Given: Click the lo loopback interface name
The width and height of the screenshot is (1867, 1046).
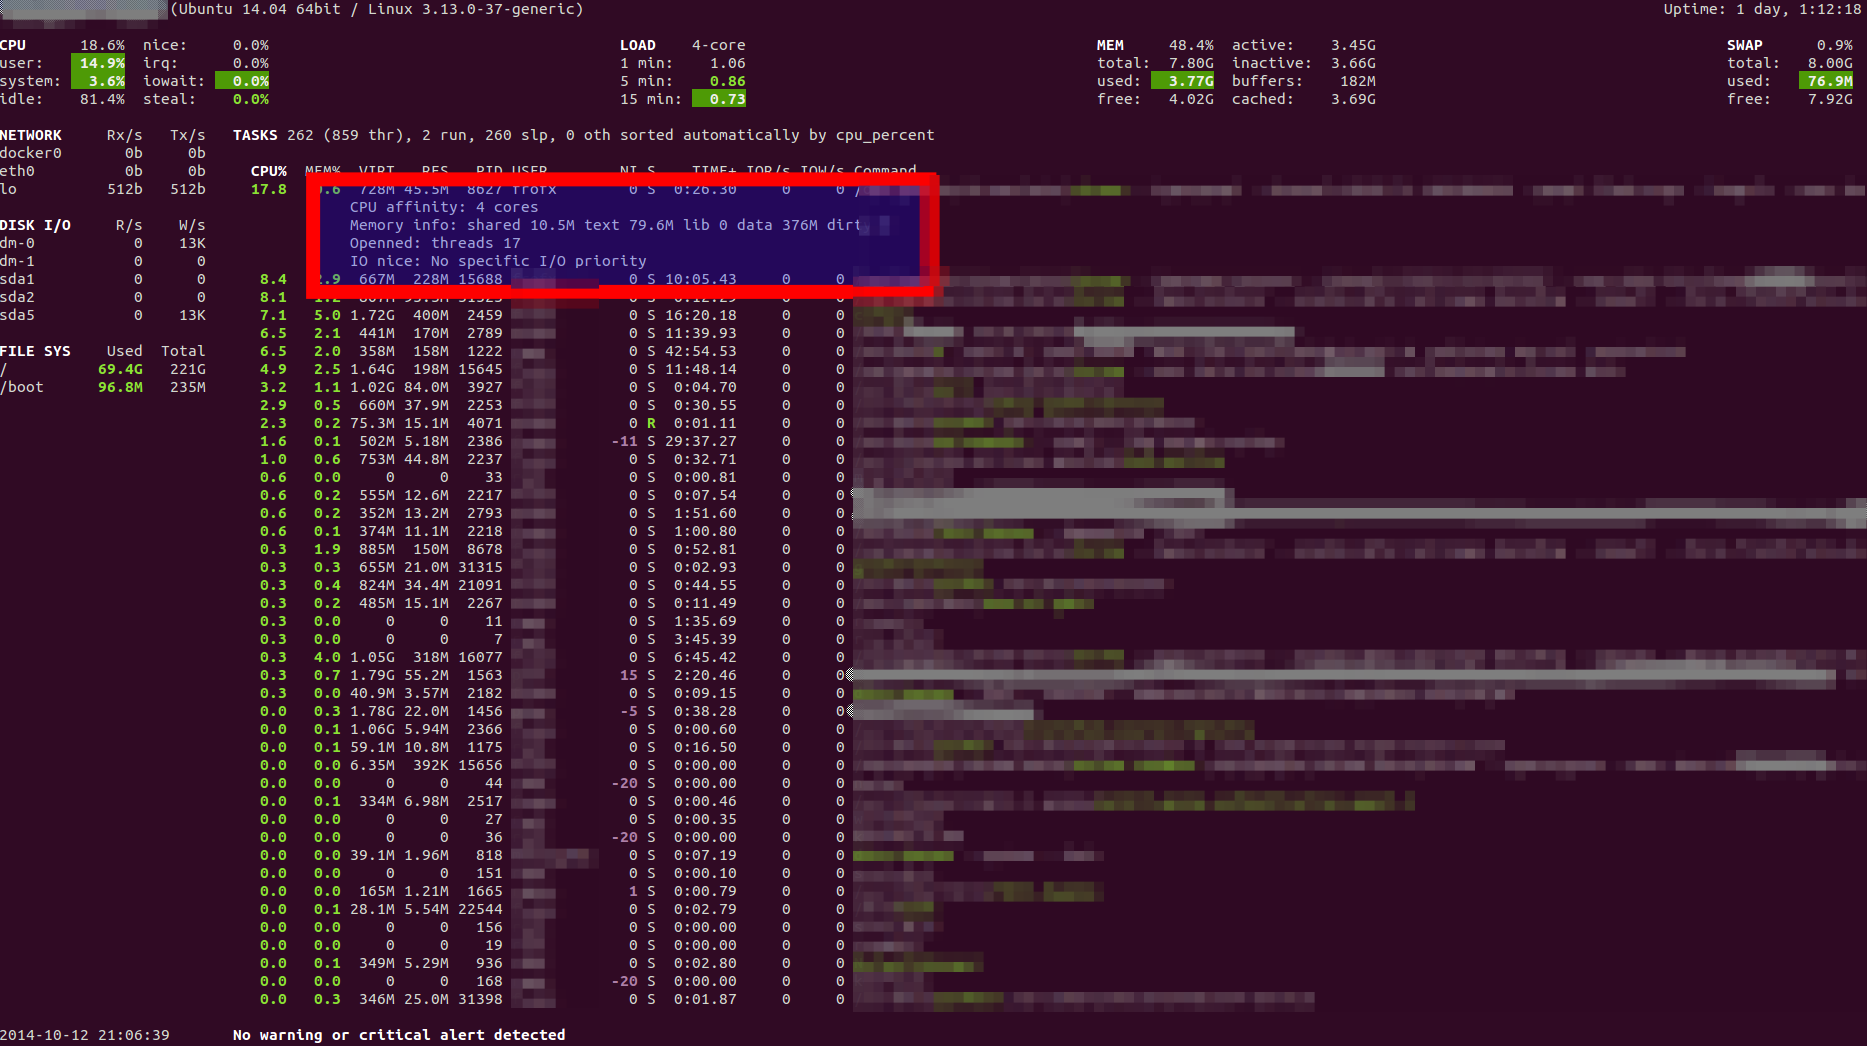Looking at the screenshot, I should point(8,189).
